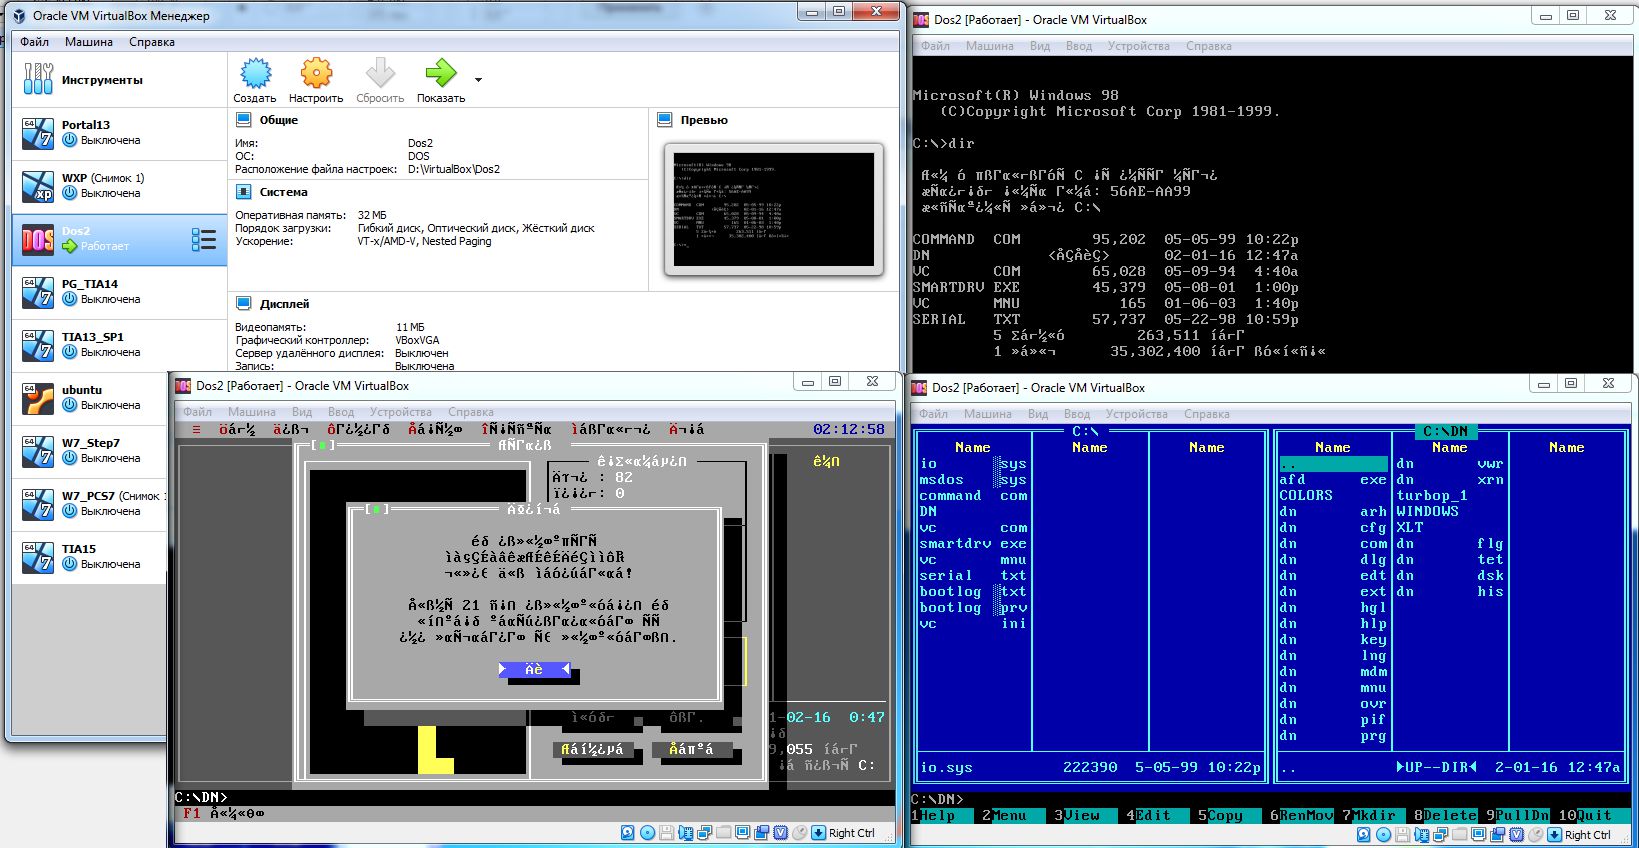Click keyboard capture arrow icon in blue-panel Dos2 window
1639x848 pixels.
pyautogui.click(x=1554, y=835)
